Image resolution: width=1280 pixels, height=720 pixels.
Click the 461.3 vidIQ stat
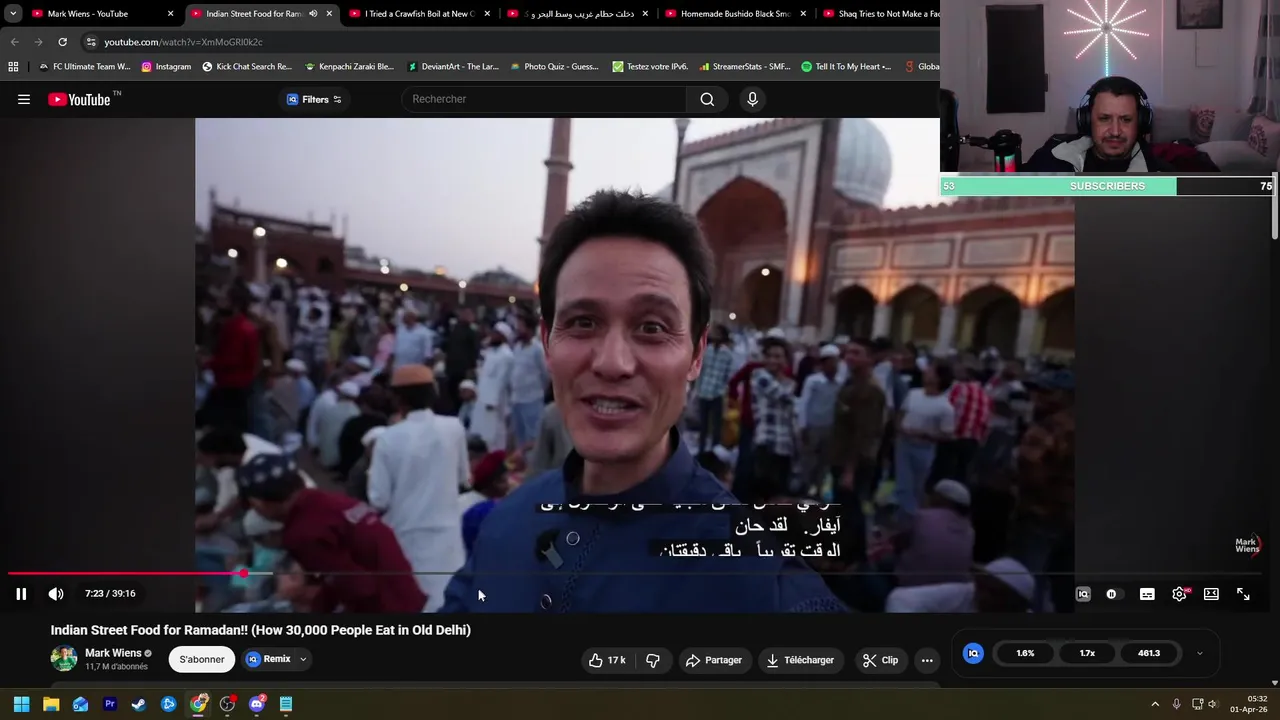pyautogui.click(x=1149, y=653)
